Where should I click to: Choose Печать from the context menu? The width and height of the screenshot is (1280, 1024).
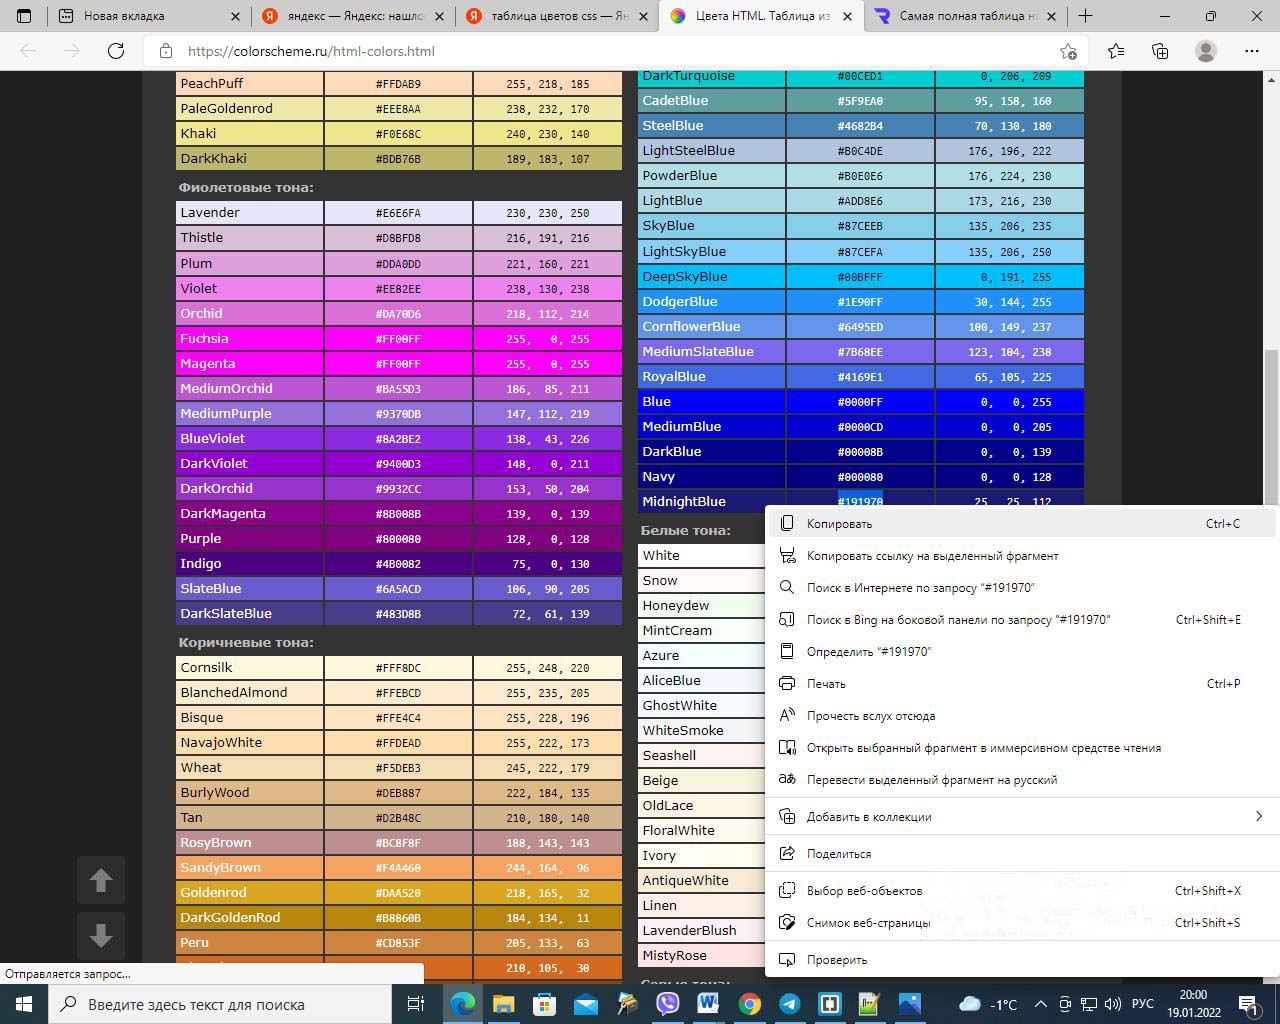point(826,683)
